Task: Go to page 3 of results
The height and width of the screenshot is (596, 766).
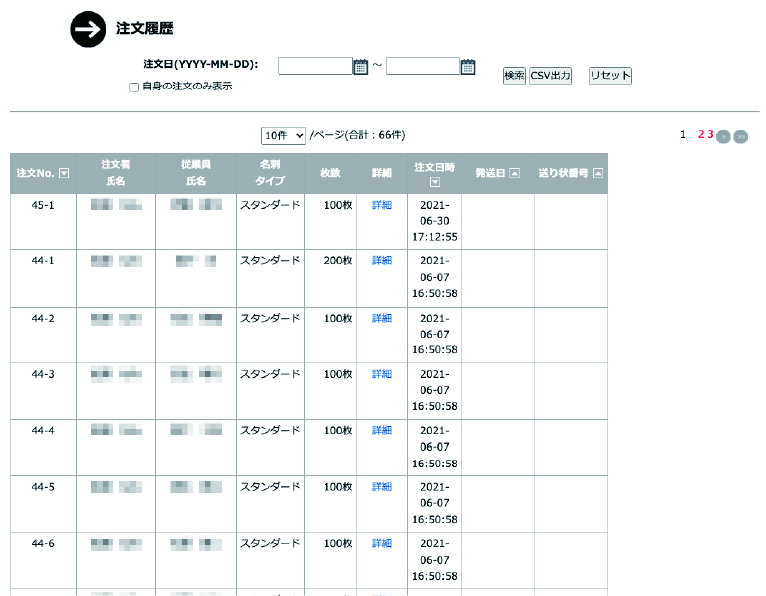Action: (710, 134)
